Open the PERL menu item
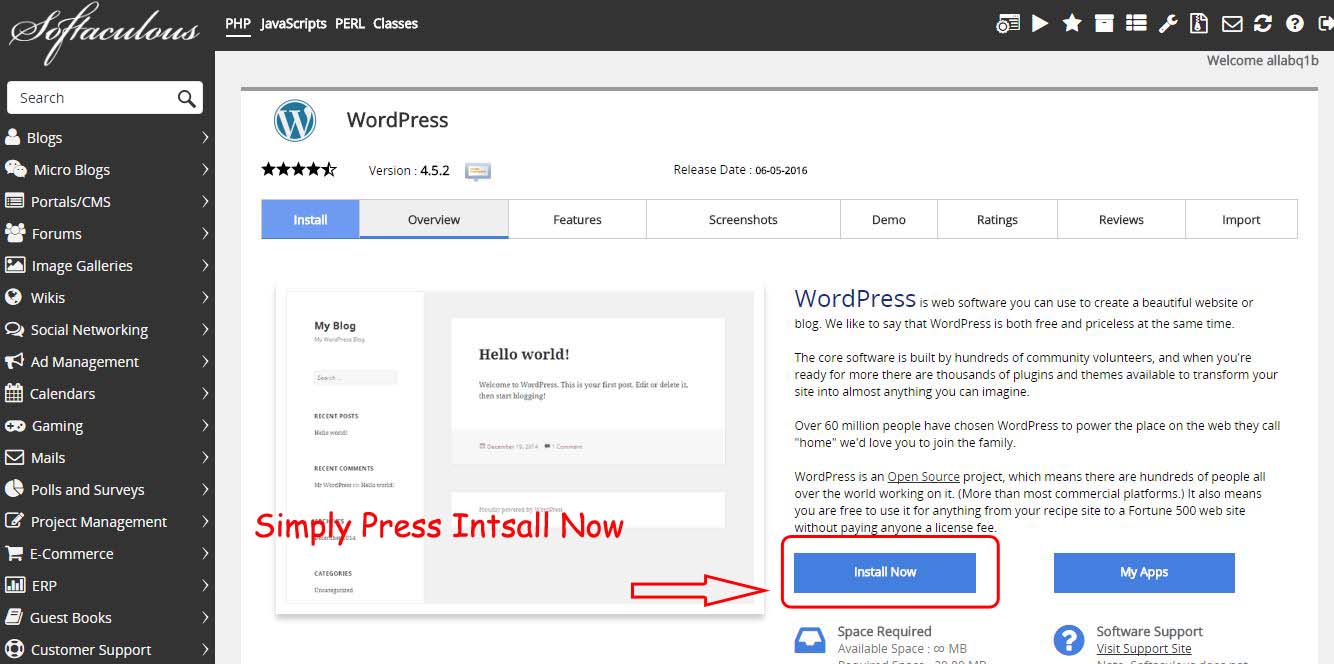This screenshot has height=664, width=1334. [x=350, y=23]
